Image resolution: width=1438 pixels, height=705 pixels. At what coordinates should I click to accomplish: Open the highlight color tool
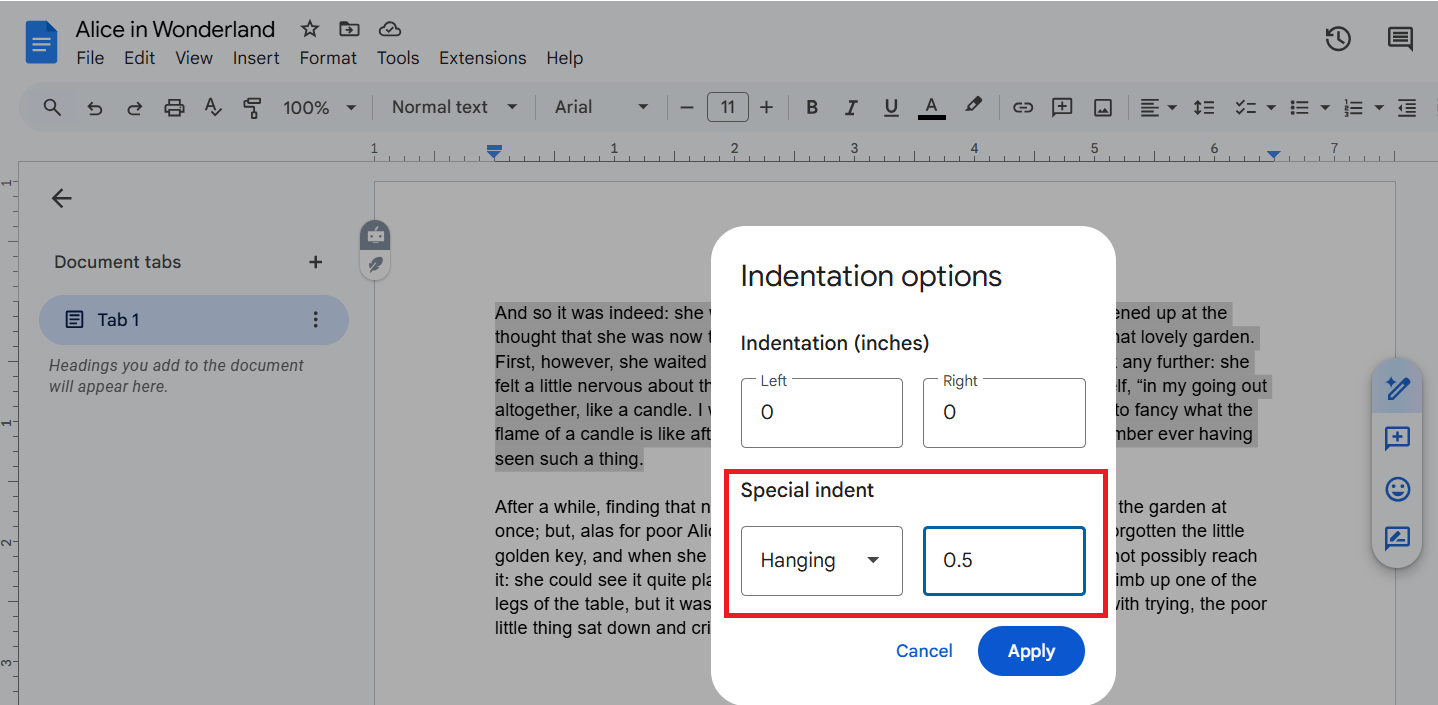click(973, 107)
